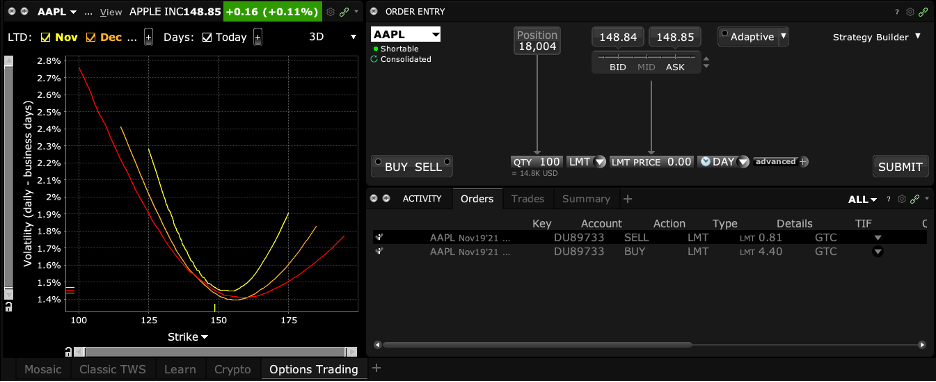The height and width of the screenshot is (382, 936).
Task: Open the ALL filter dropdown in Activity
Action: (x=863, y=199)
